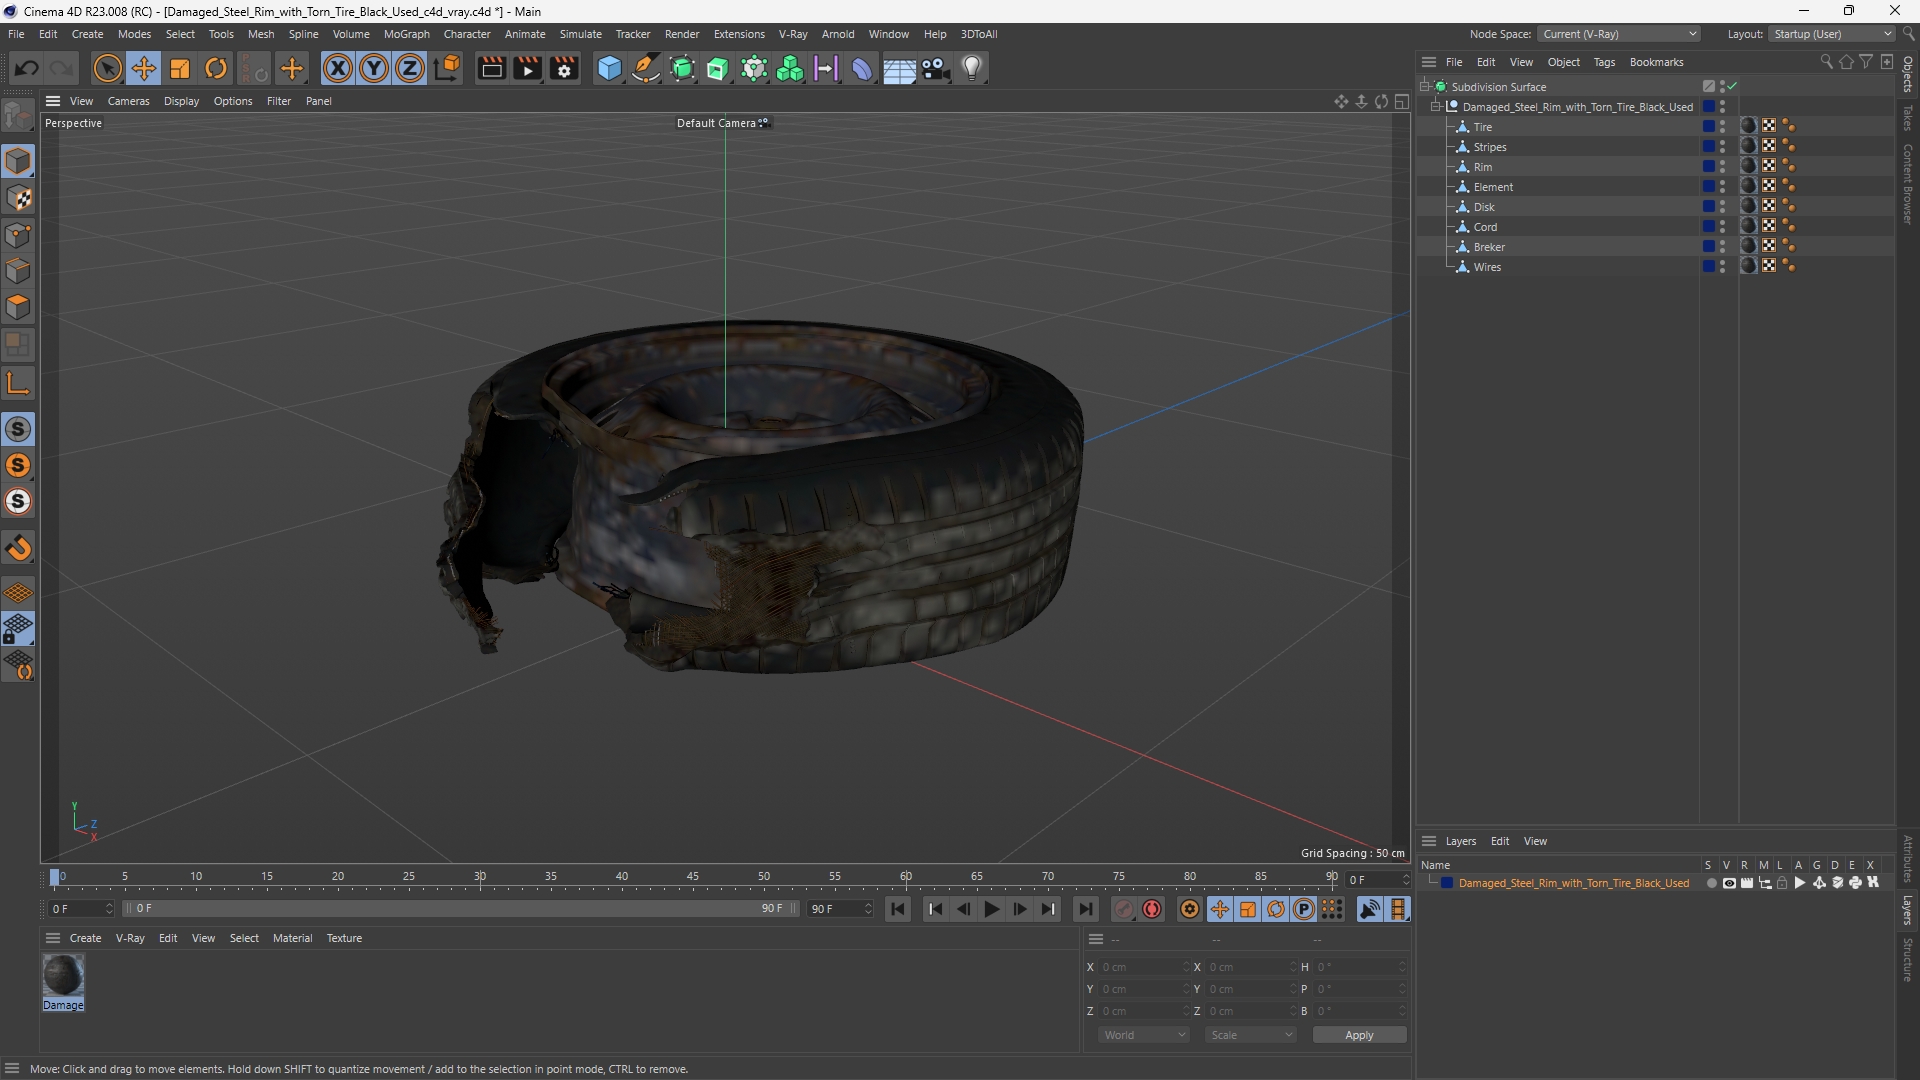
Task: Click the Undo arrow icon
Action: tap(27, 68)
